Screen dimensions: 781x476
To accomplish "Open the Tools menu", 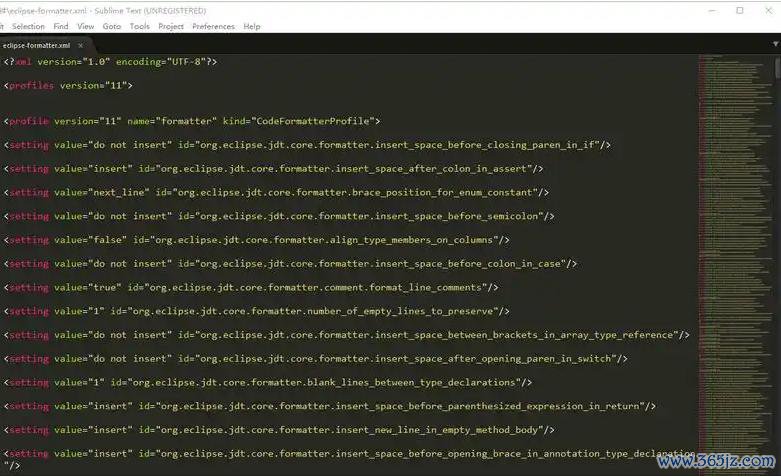I will point(140,26).
